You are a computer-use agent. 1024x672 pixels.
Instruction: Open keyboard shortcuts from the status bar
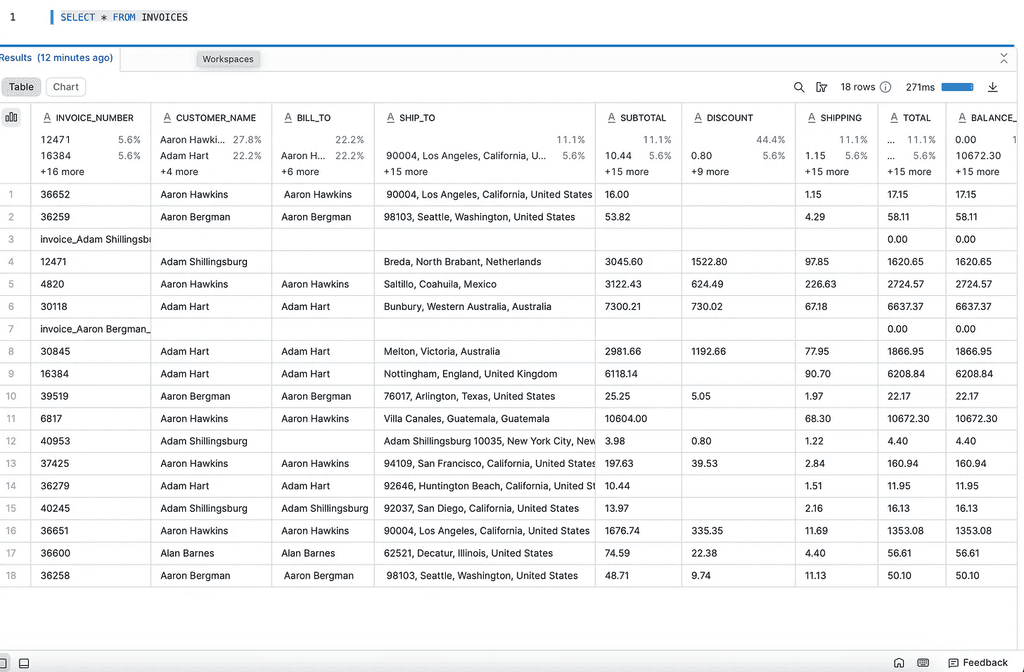pos(923,662)
